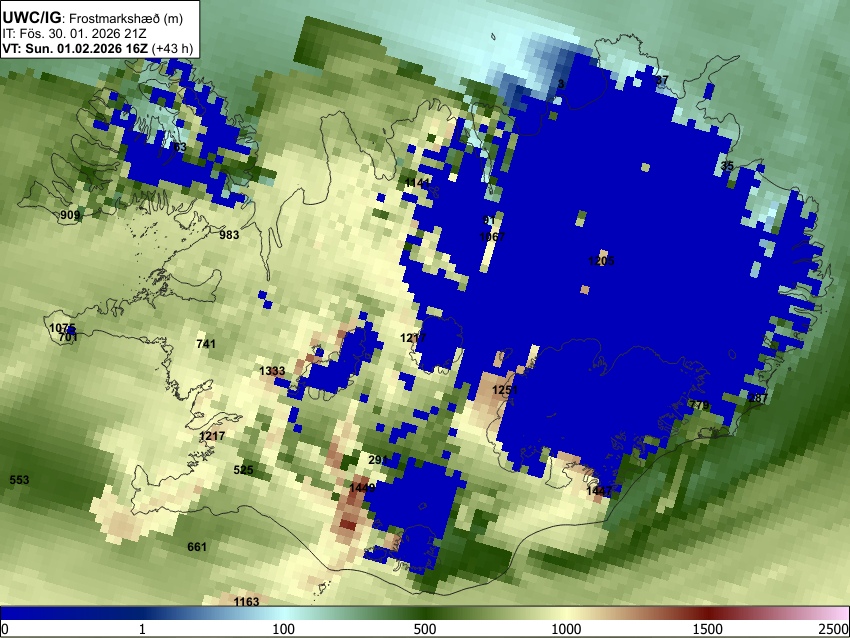Click the map value 1205
This screenshot has width=850, height=638.
(x=601, y=261)
